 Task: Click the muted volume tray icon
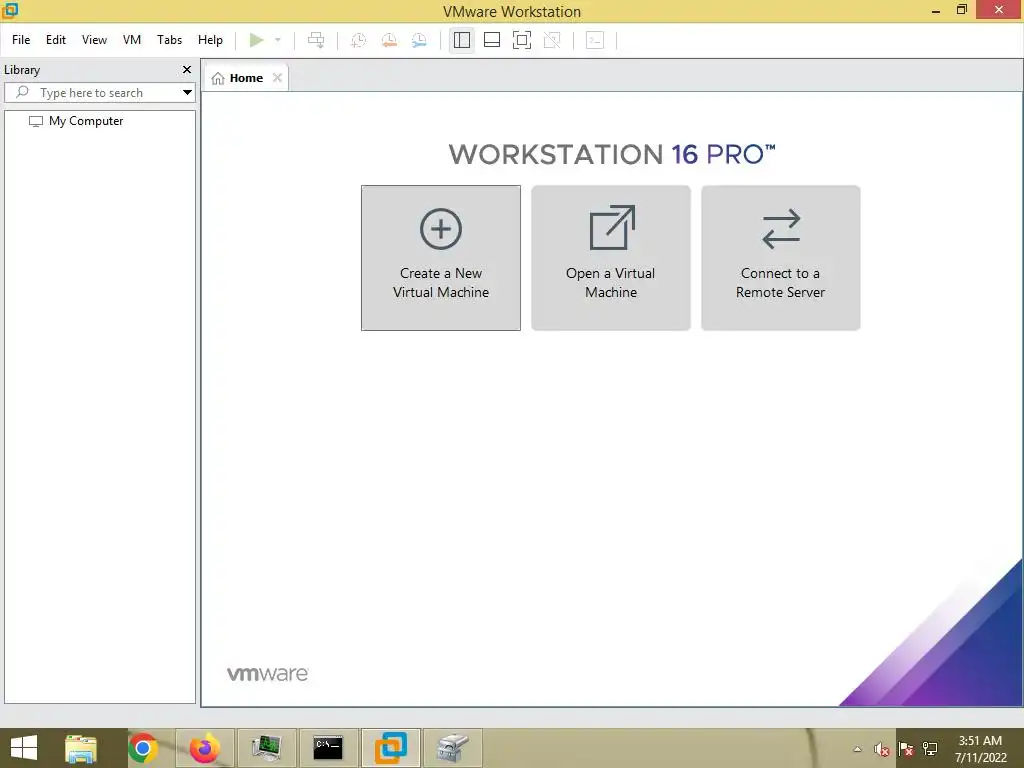pos(881,749)
